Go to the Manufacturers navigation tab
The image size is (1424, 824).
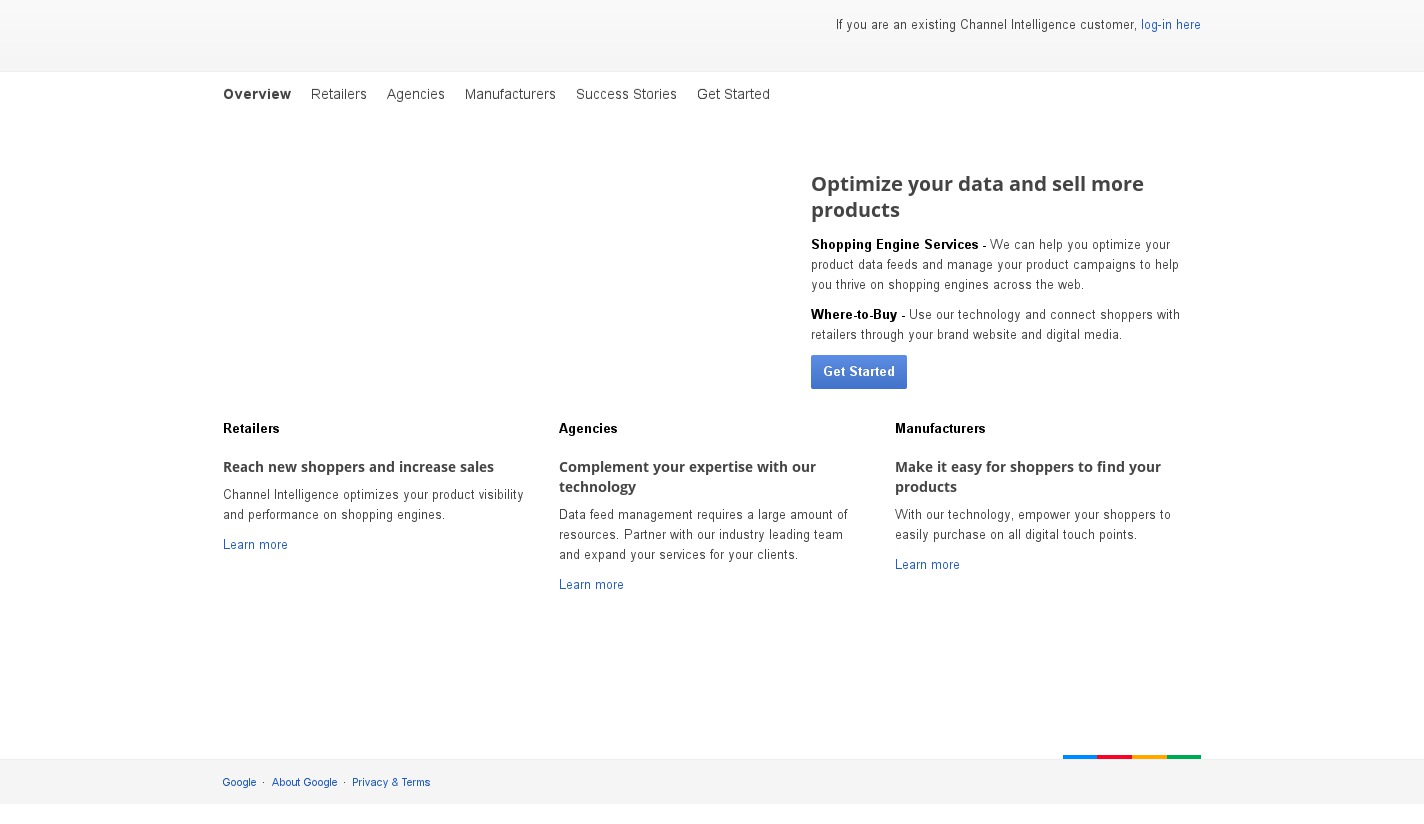tap(510, 94)
